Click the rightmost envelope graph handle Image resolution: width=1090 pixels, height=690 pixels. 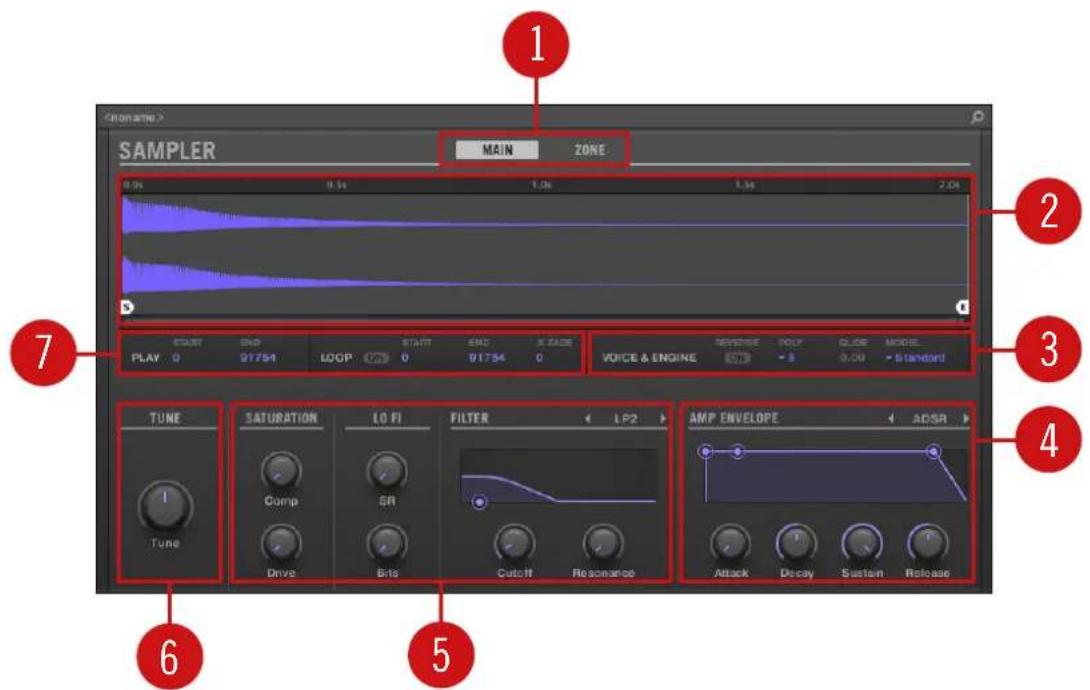tap(934, 452)
